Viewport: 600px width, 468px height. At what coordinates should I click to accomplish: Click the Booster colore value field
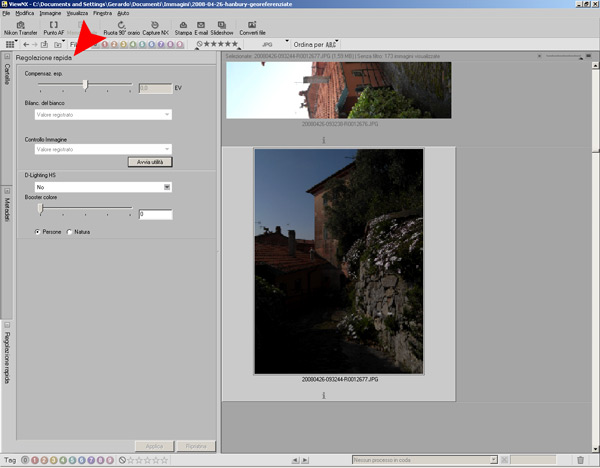point(155,214)
